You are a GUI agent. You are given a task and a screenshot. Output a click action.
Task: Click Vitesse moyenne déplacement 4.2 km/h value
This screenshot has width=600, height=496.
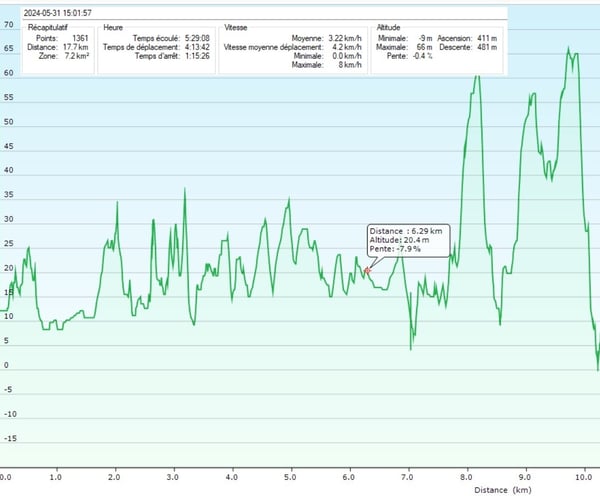(347, 47)
